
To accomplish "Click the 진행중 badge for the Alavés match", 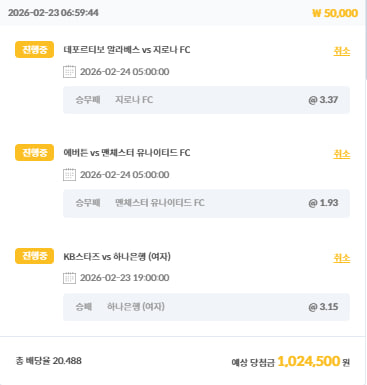I will coord(34,50).
